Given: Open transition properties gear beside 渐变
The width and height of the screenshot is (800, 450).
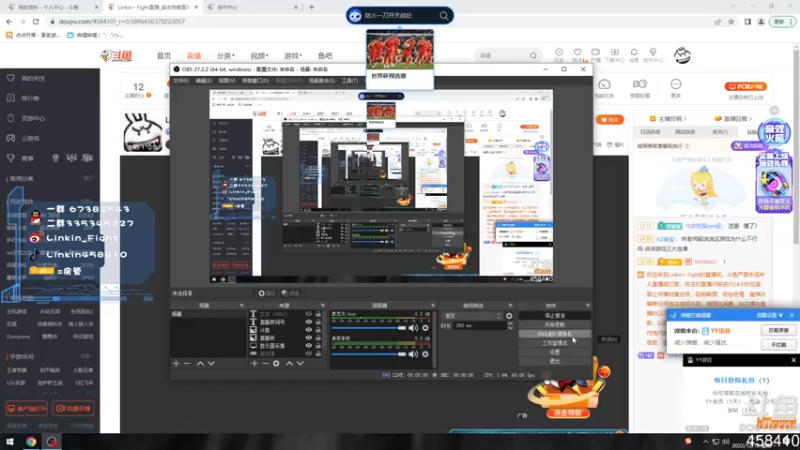Looking at the screenshot, I should click(x=509, y=316).
